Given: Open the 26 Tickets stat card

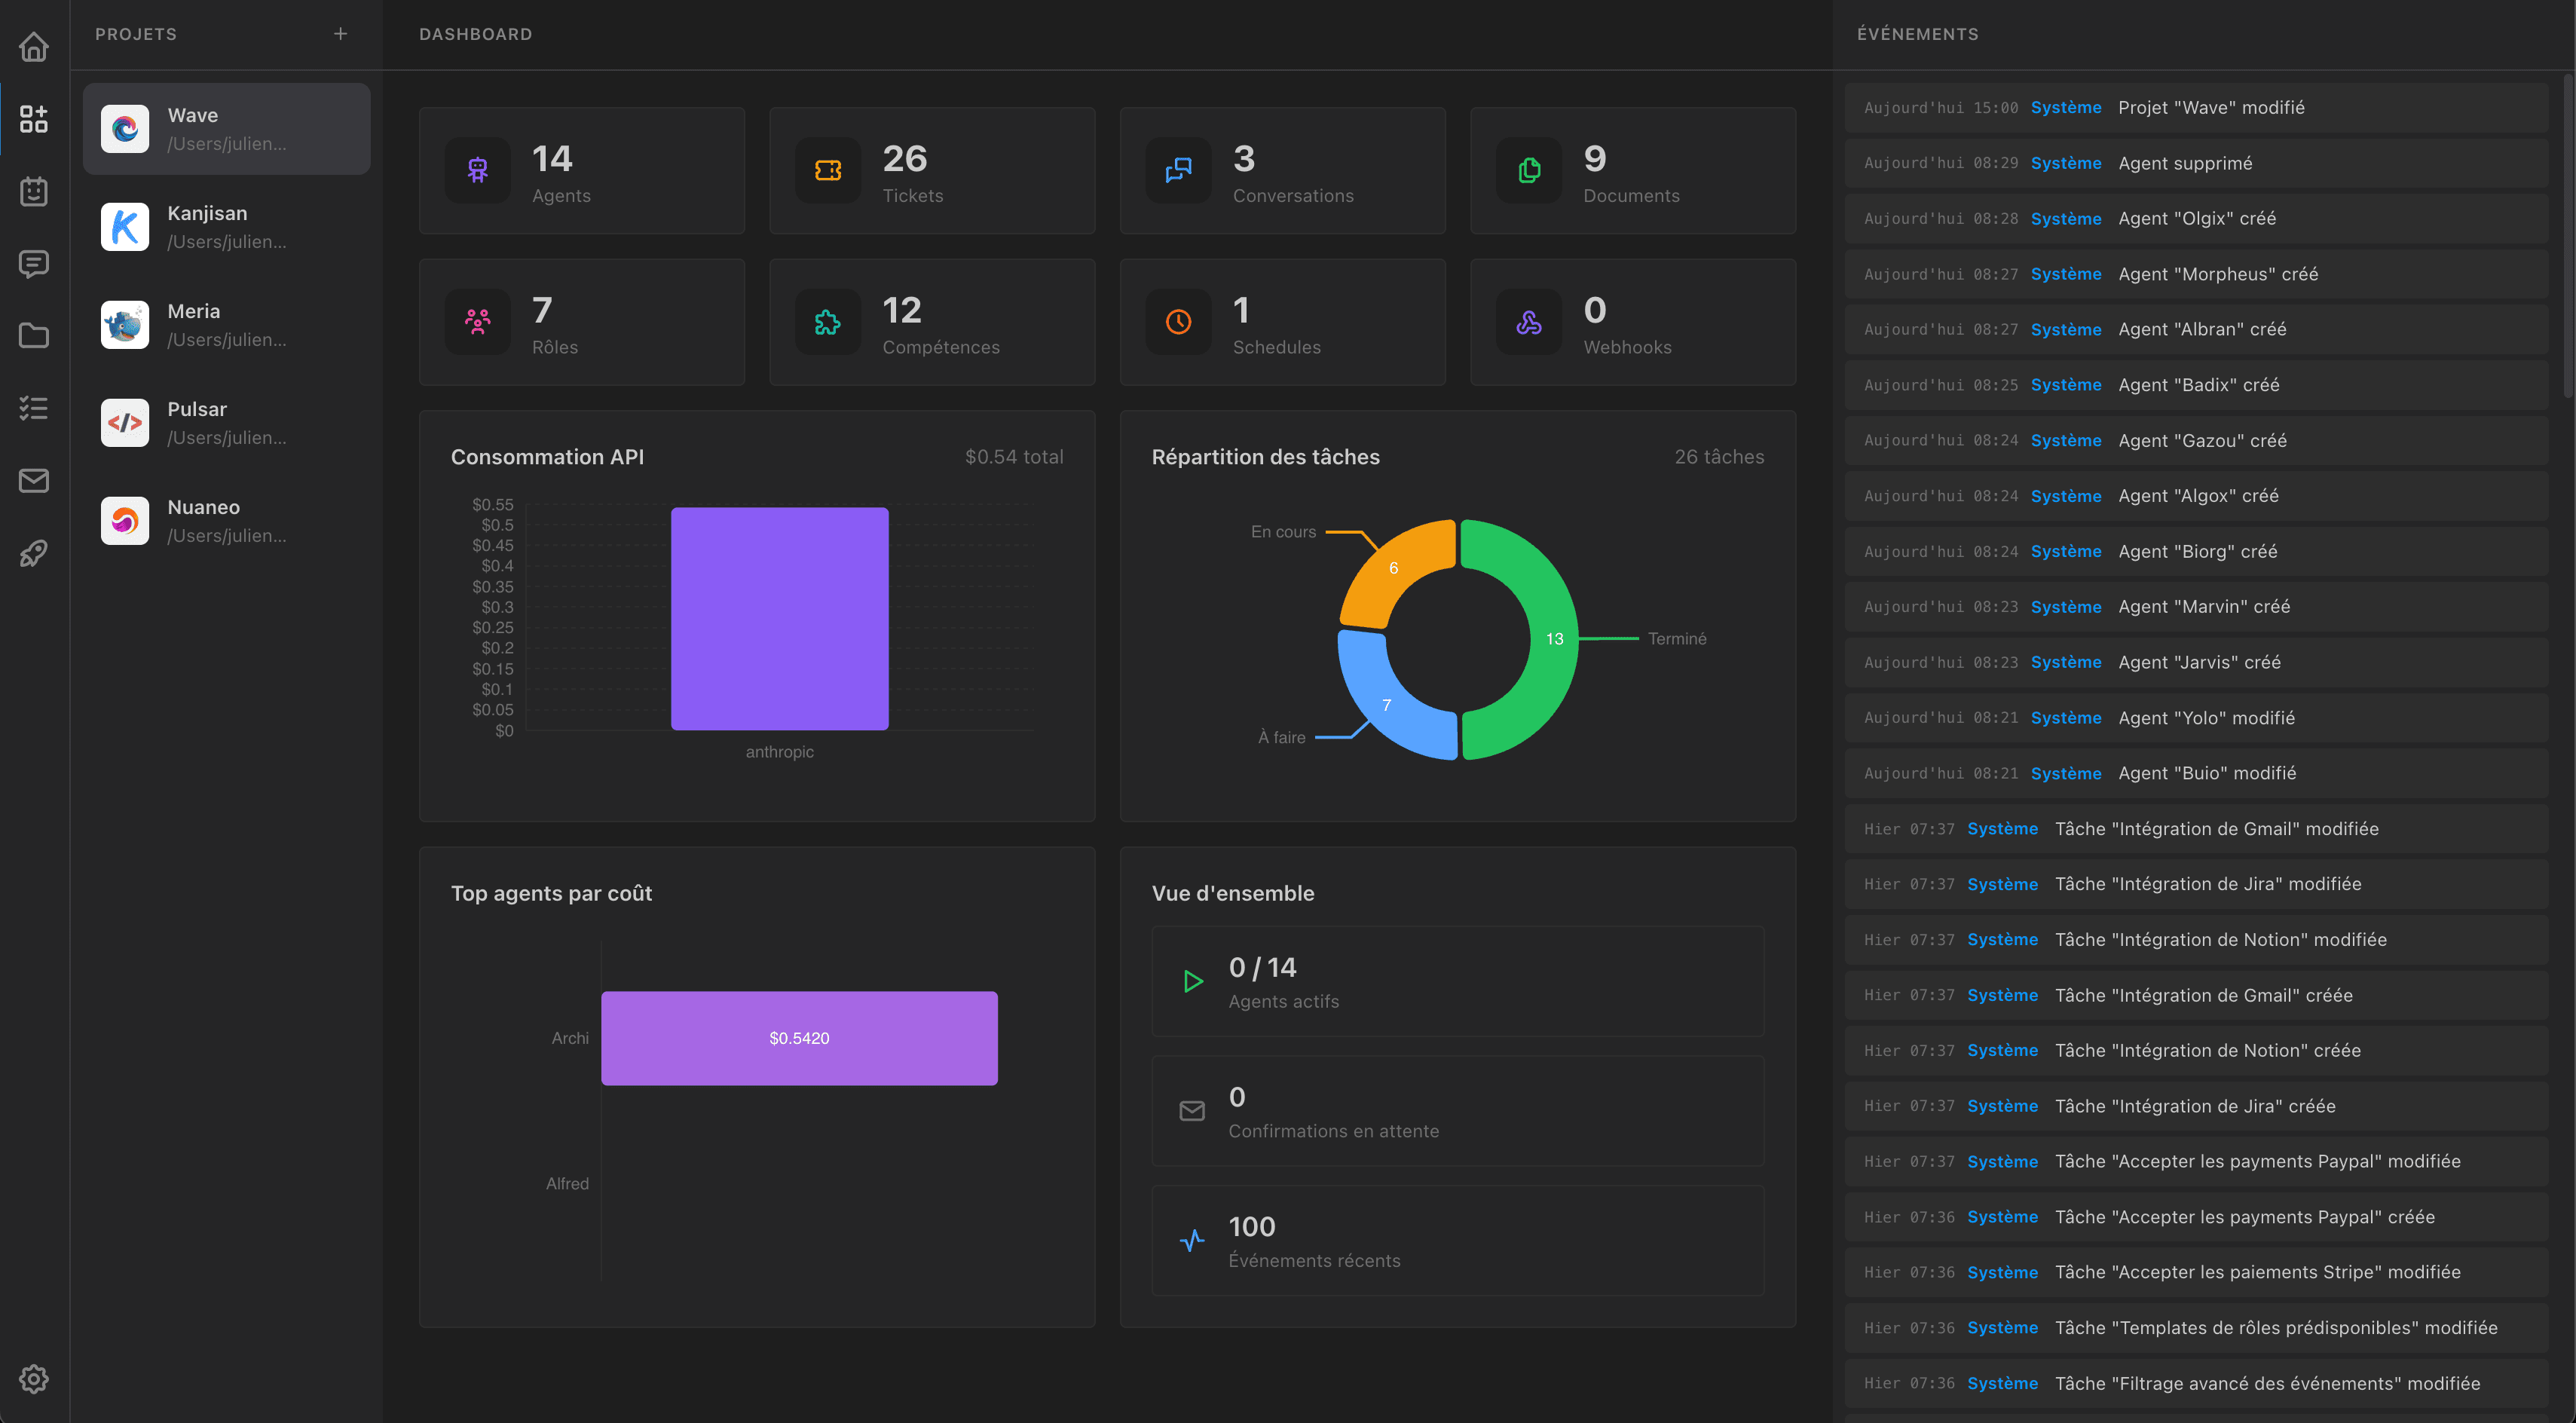Looking at the screenshot, I should [932, 171].
